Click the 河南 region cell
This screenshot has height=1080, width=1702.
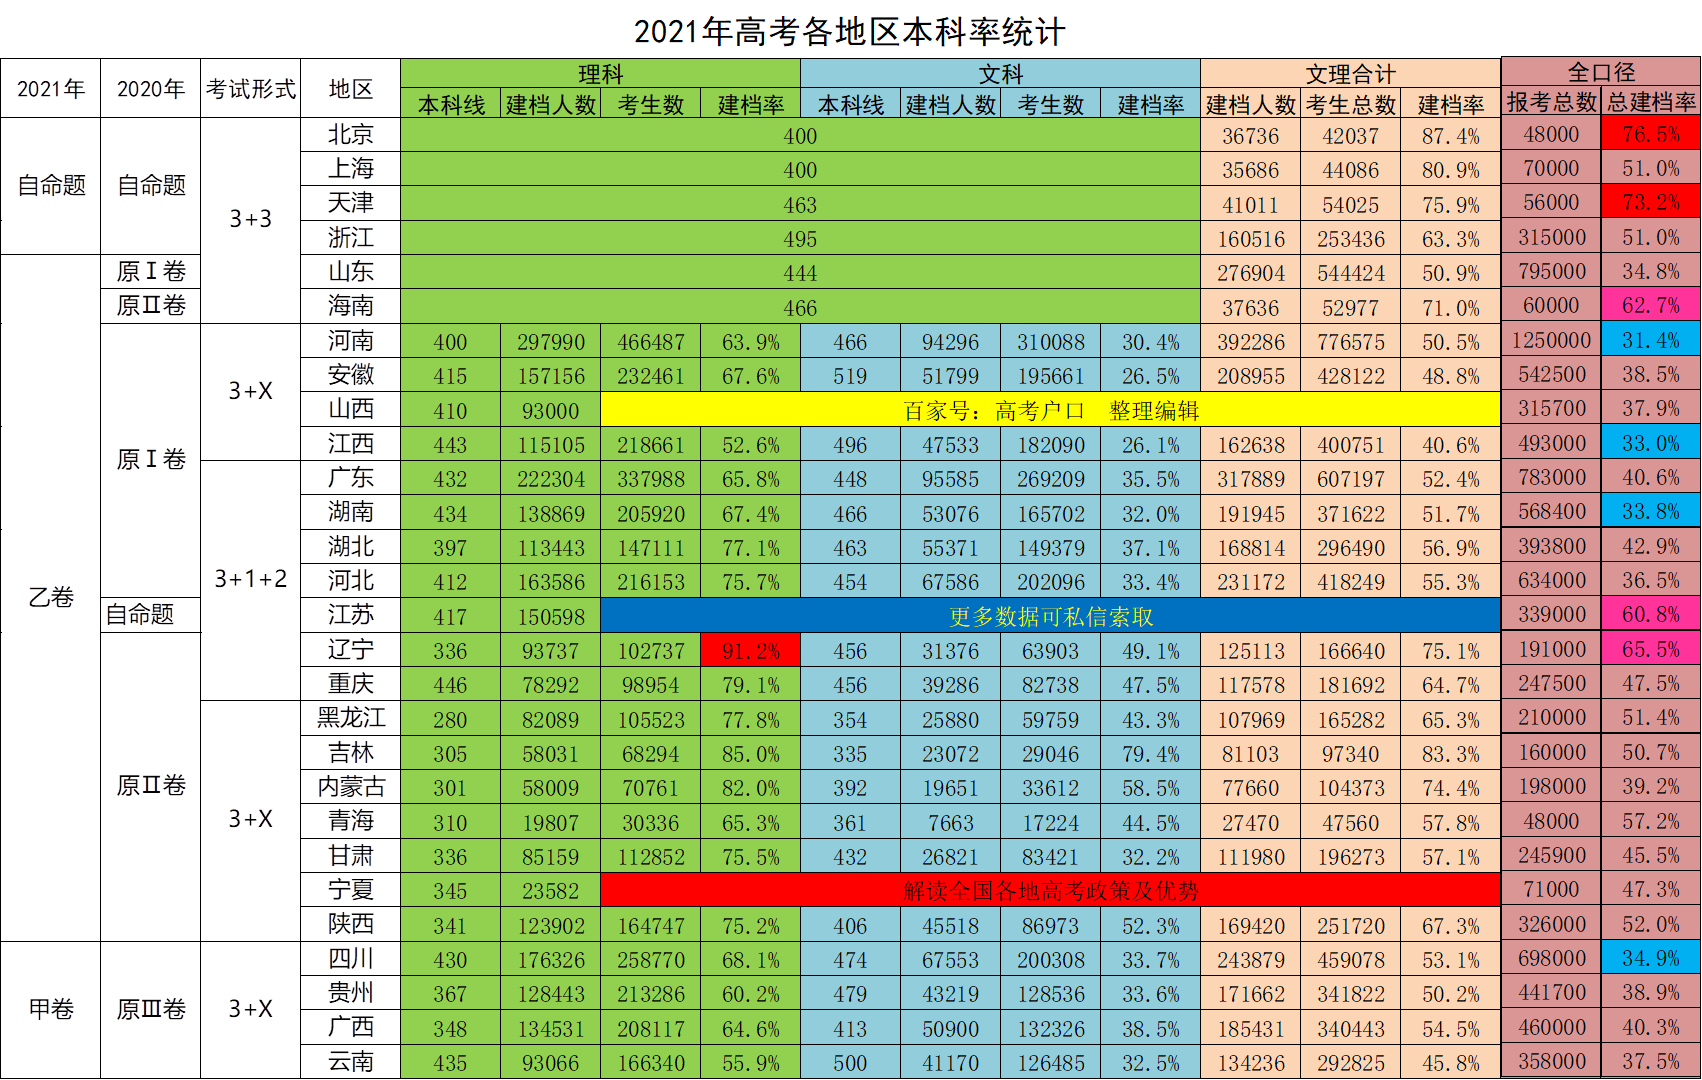tap(351, 341)
